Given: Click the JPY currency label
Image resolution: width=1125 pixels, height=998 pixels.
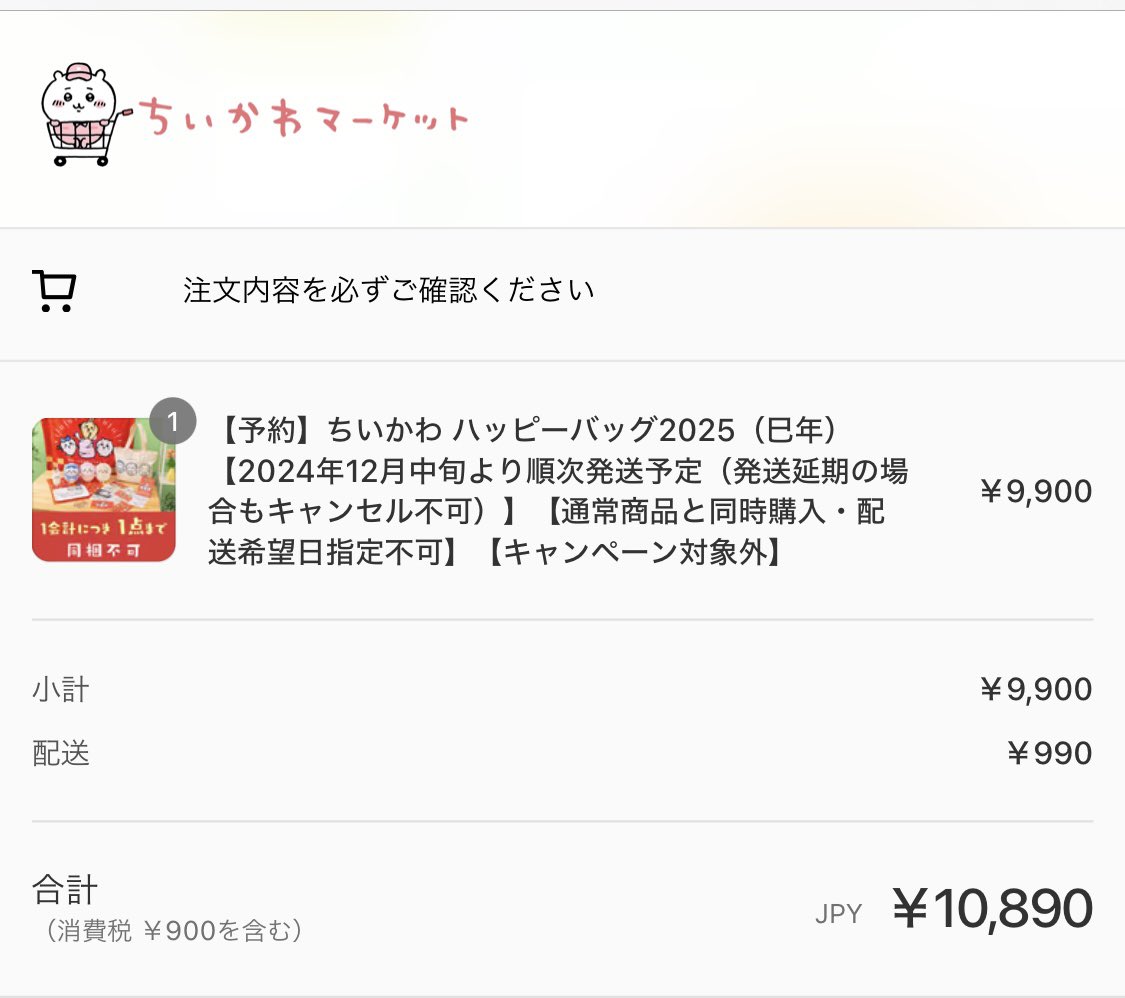Looking at the screenshot, I should pos(838,914).
